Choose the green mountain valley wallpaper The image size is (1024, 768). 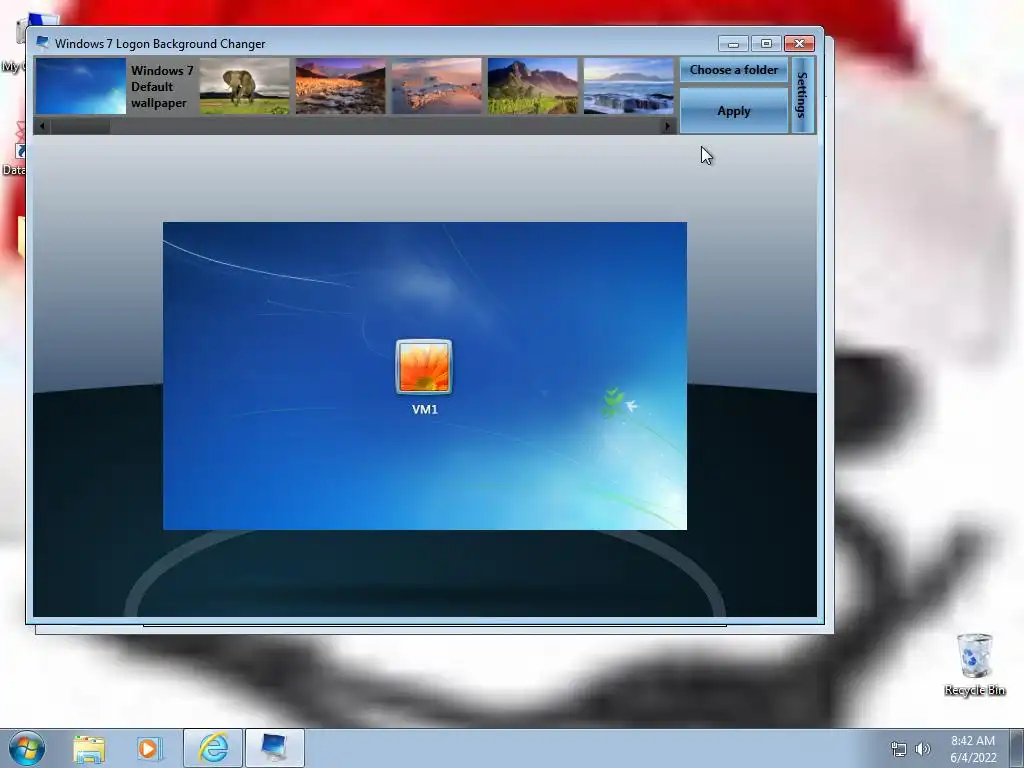pyautogui.click(x=532, y=86)
